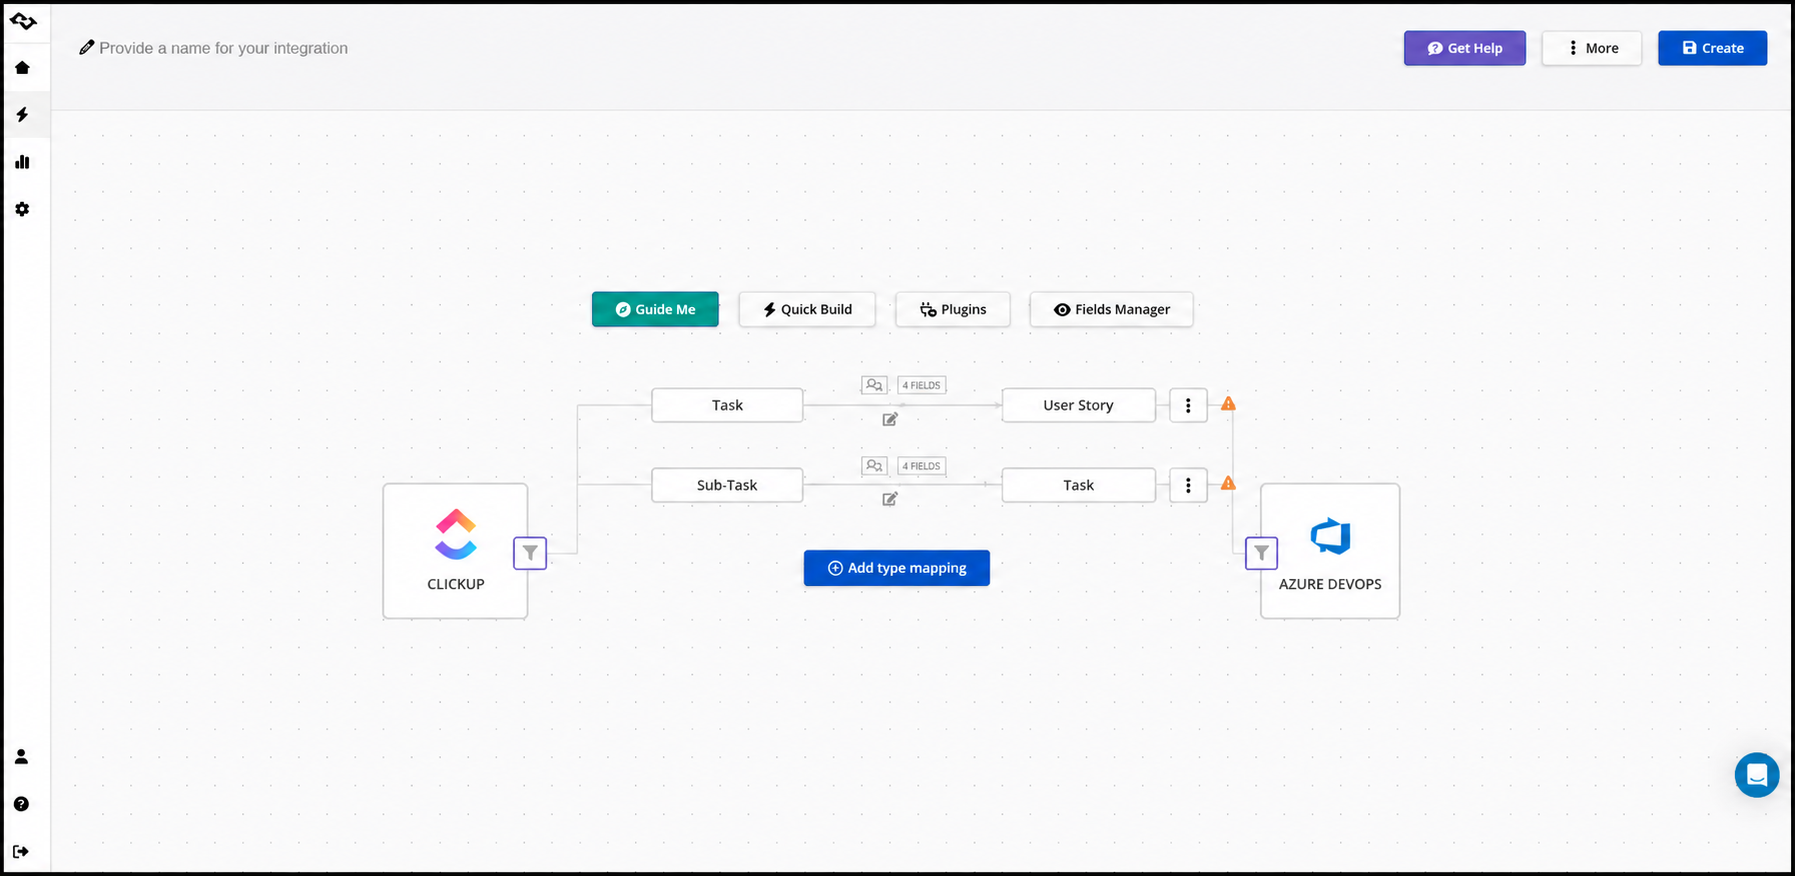Screen dimensions: 1795x876
Task: Open the user profile icon
Action: click(x=21, y=757)
